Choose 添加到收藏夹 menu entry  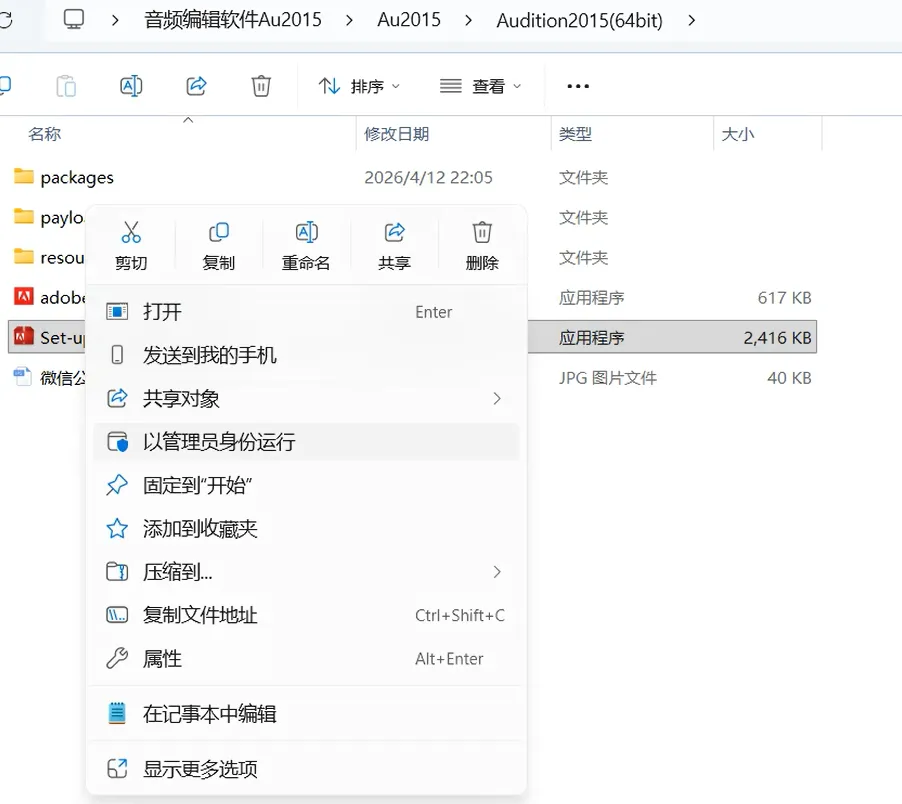click(306, 529)
